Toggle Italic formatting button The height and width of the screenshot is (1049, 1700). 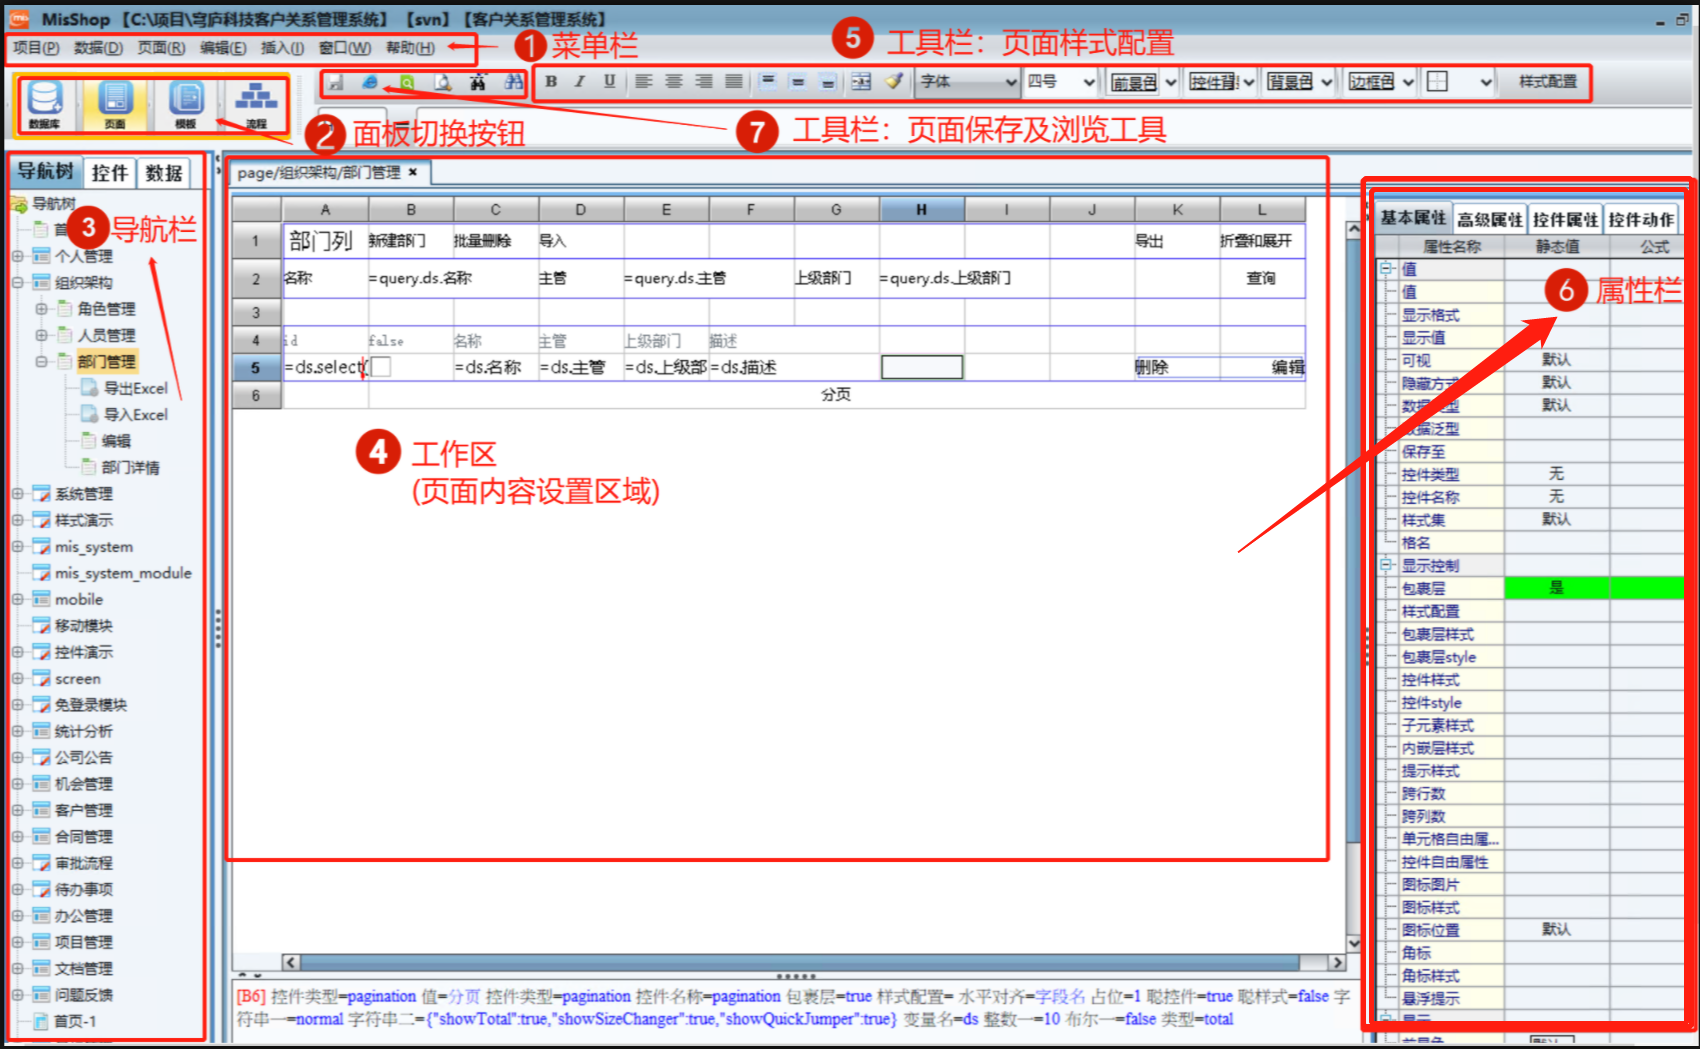pos(580,82)
